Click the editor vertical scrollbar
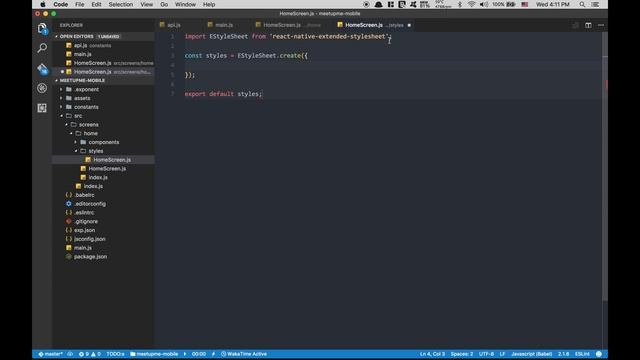This screenshot has width=640, height=360. click(605, 167)
